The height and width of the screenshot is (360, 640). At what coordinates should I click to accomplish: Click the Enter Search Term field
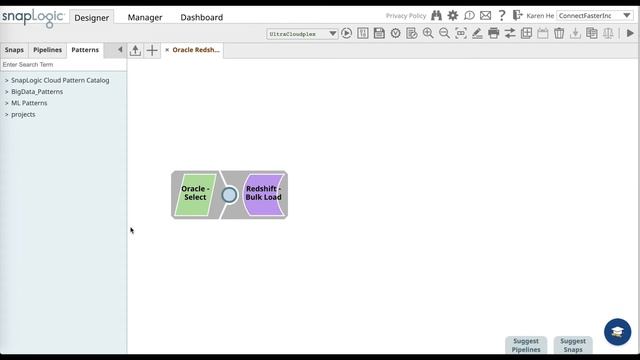coord(63,64)
